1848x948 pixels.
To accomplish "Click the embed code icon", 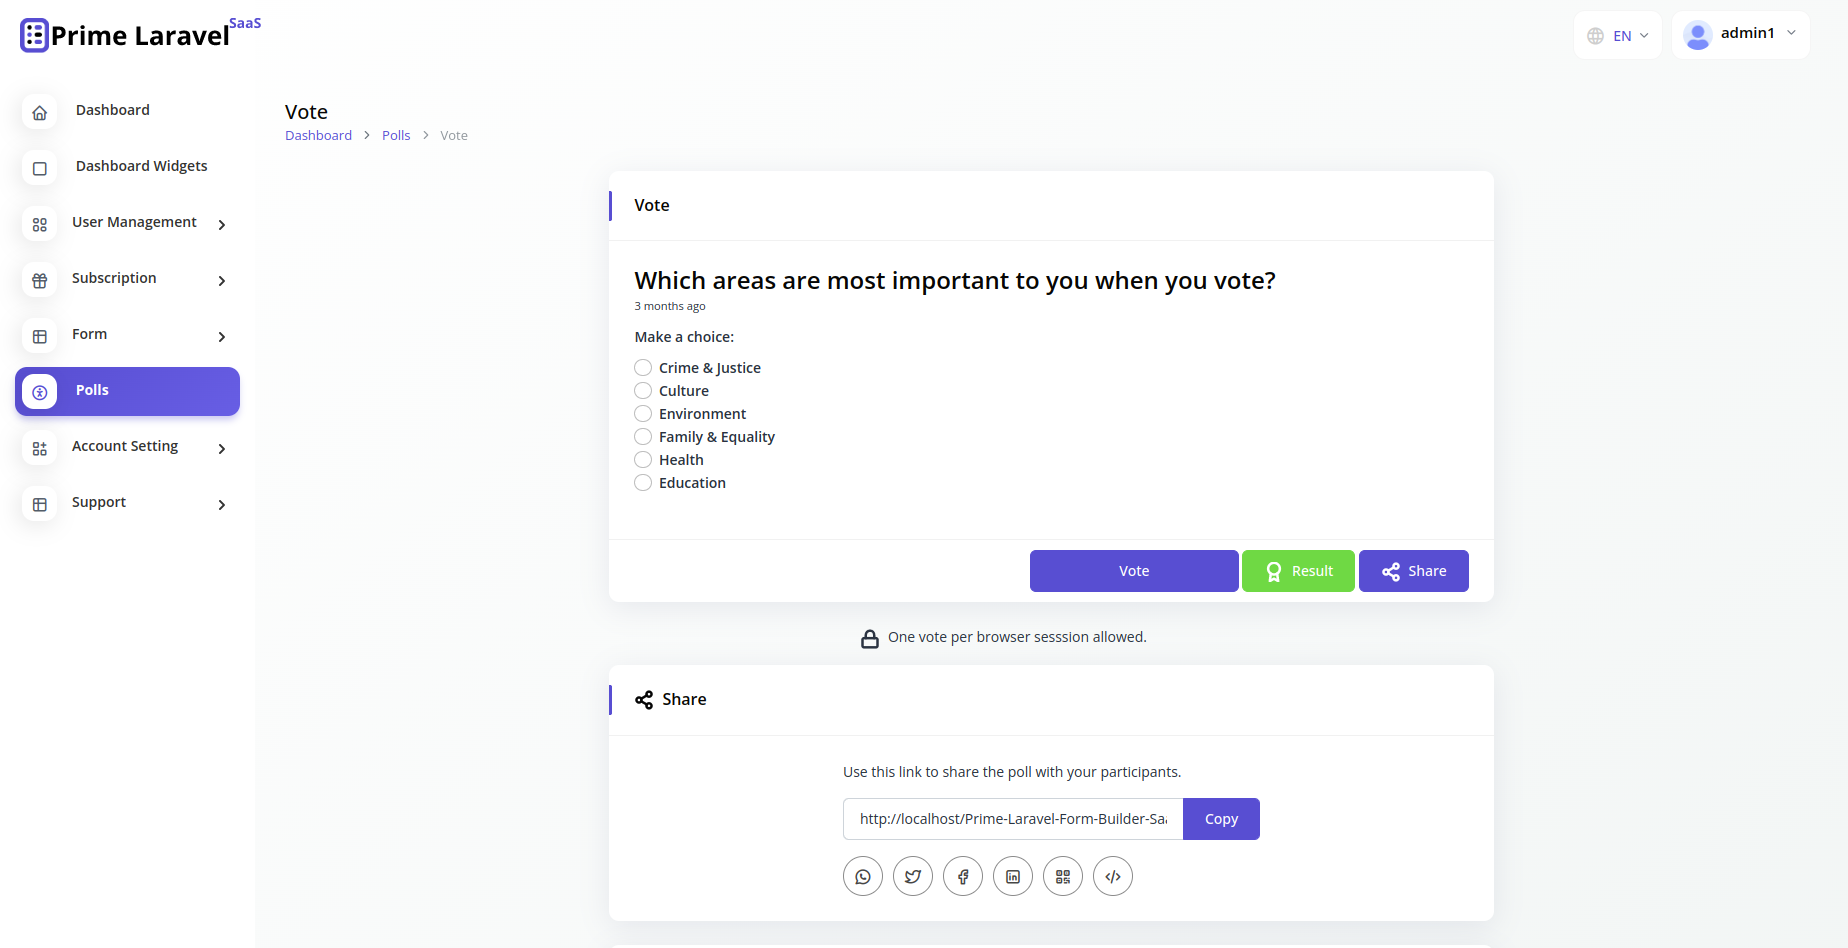I will pos(1113,877).
